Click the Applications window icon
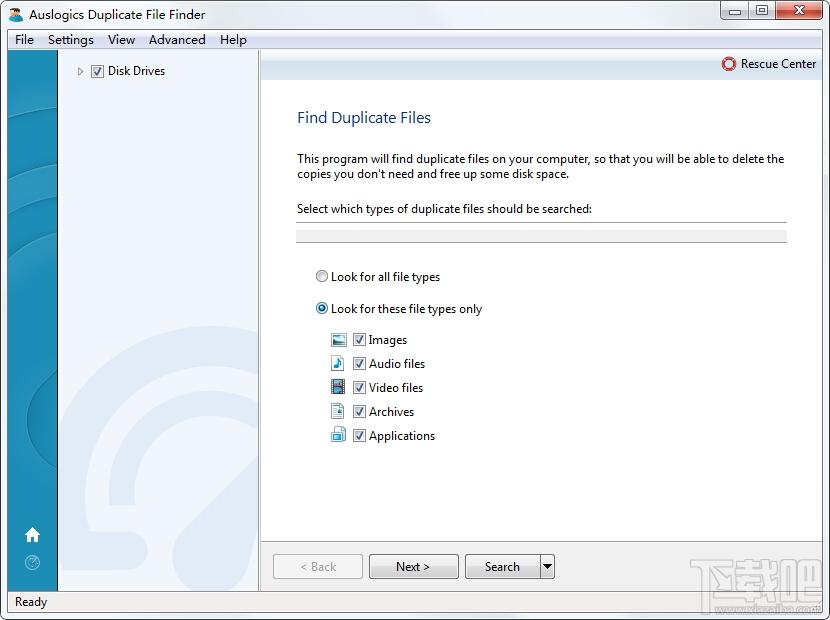 click(338, 435)
